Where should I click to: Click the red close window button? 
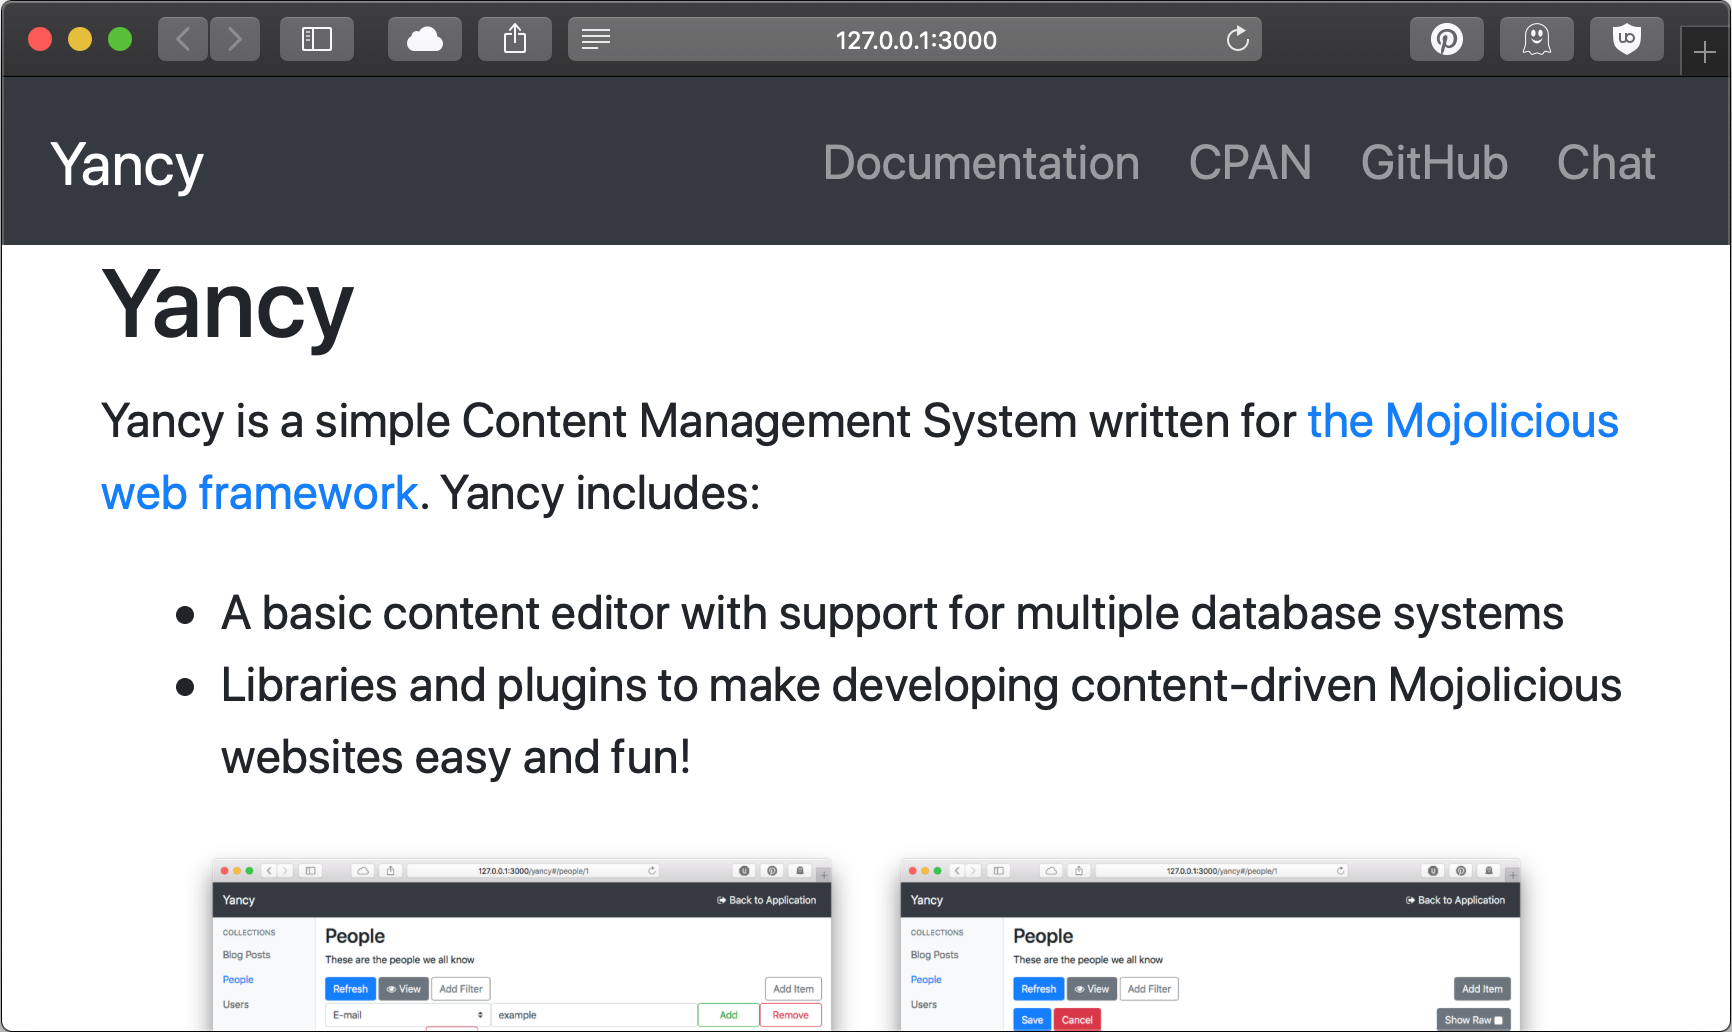40,40
